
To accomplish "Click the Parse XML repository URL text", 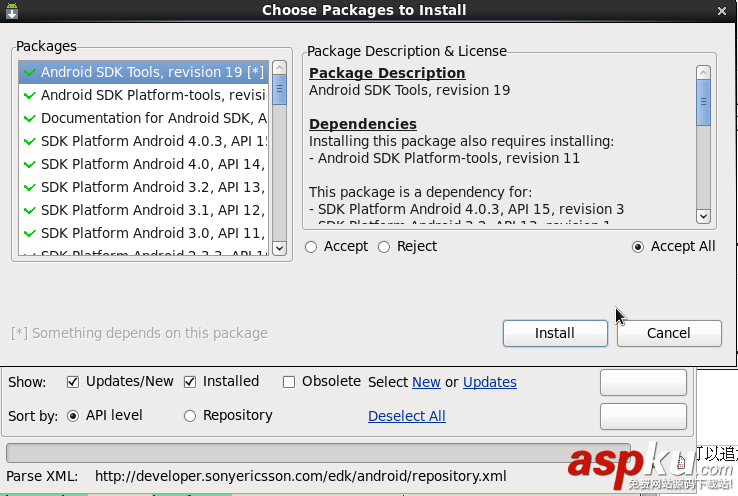I will [300, 476].
